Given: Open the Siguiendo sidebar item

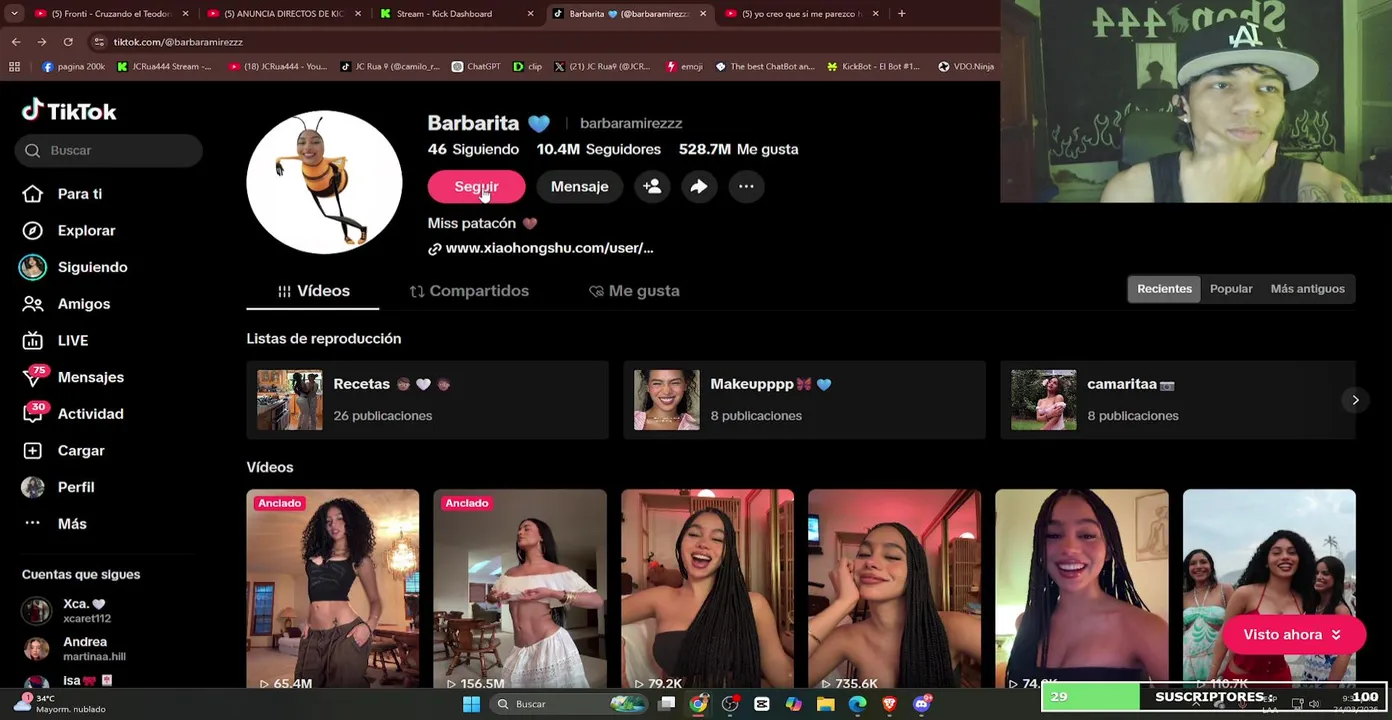Looking at the screenshot, I should click(x=74, y=267).
